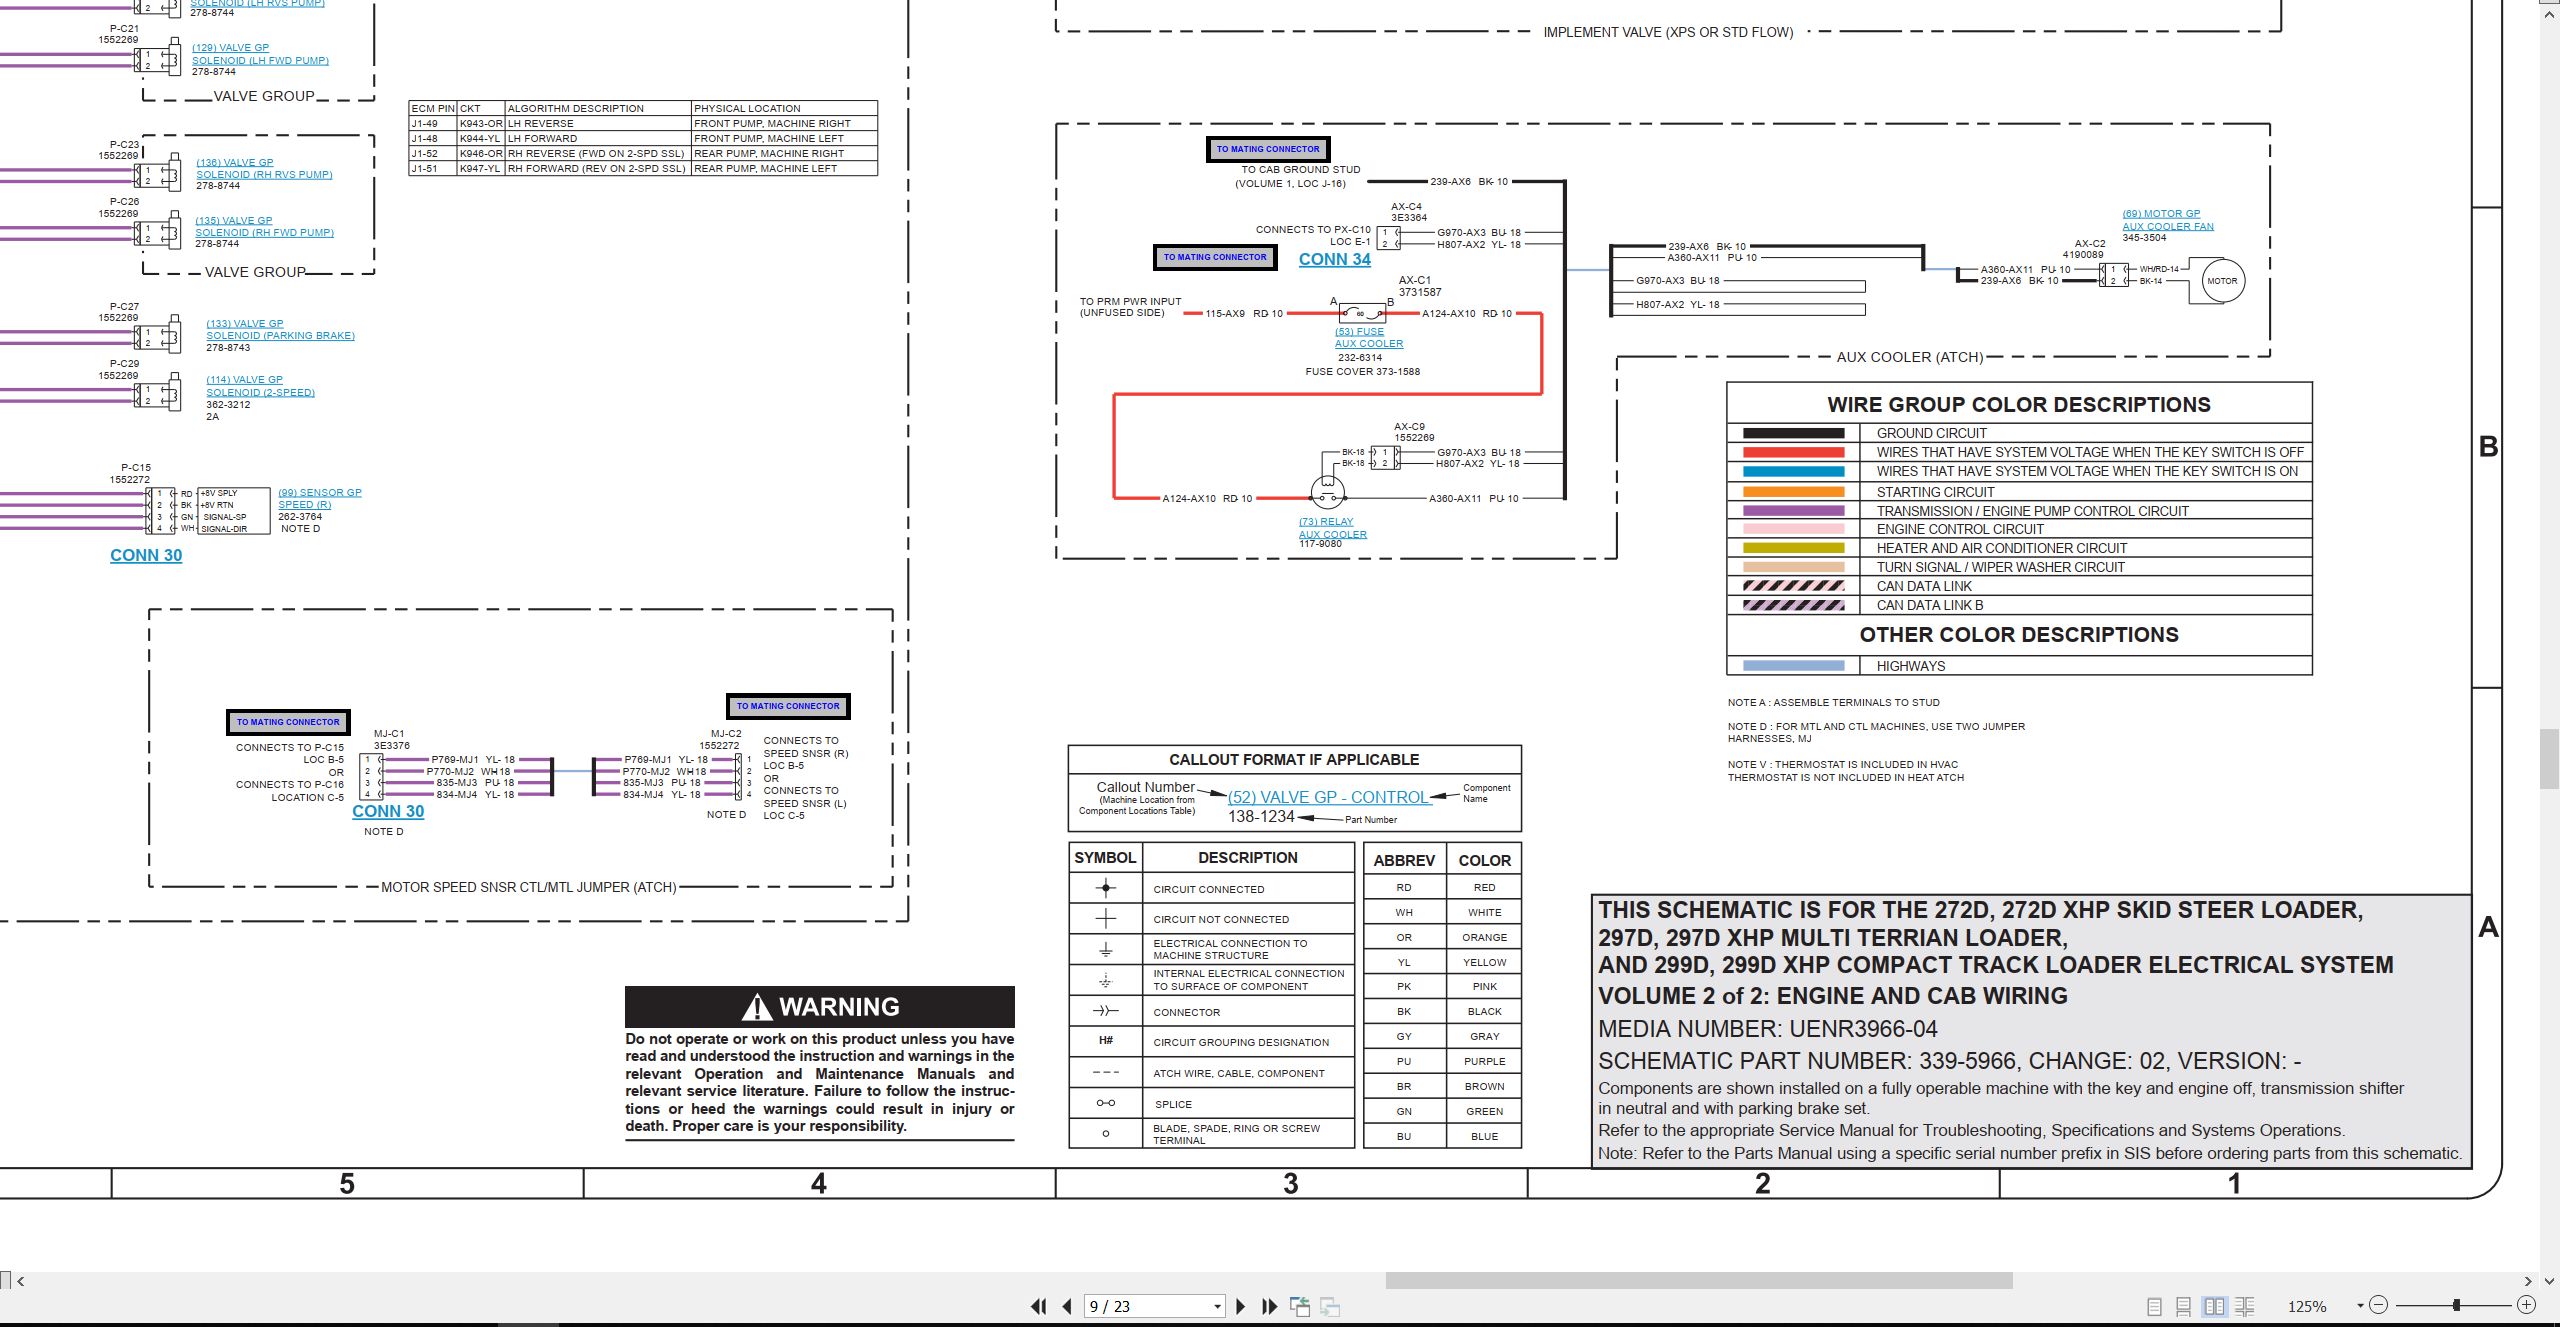Click TO MATING CONNECTOR box near MJ-C2
Screen dimensions: 2560x1327
tap(788, 706)
